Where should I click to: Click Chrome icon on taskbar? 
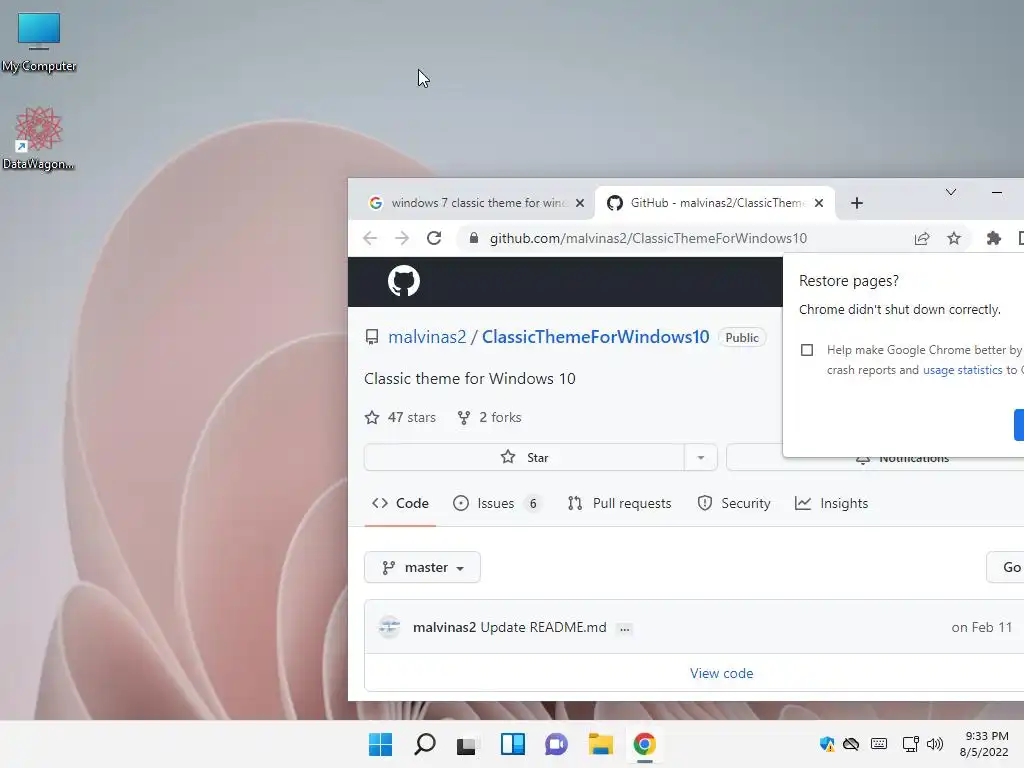[x=645, y=744]
